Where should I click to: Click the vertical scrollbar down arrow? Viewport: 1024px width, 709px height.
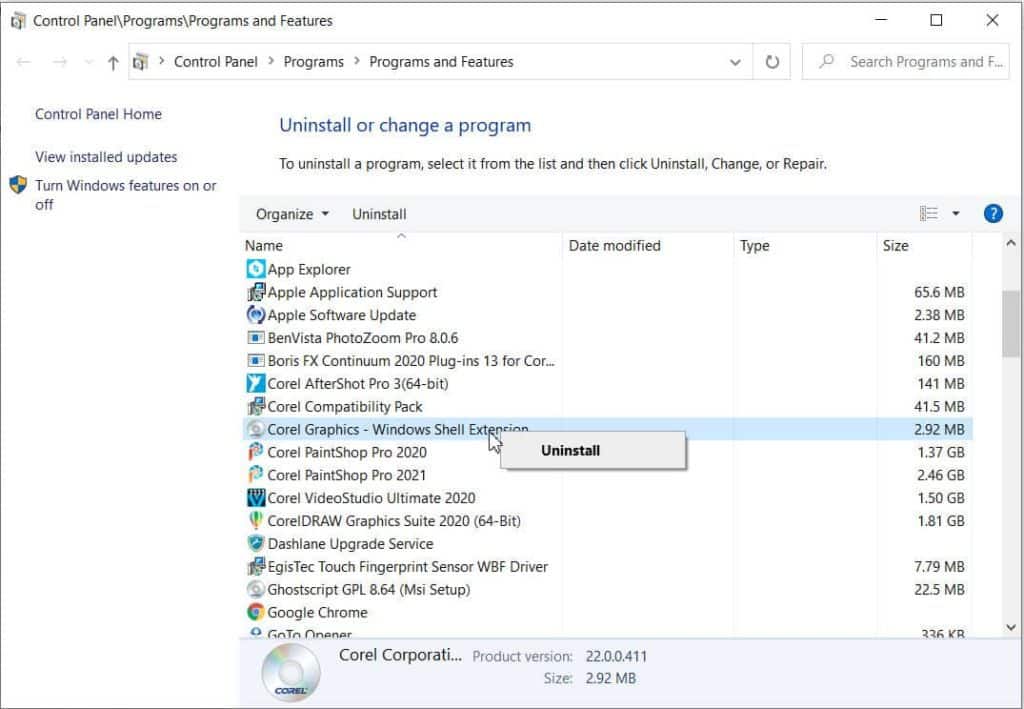pos(1010,627)
